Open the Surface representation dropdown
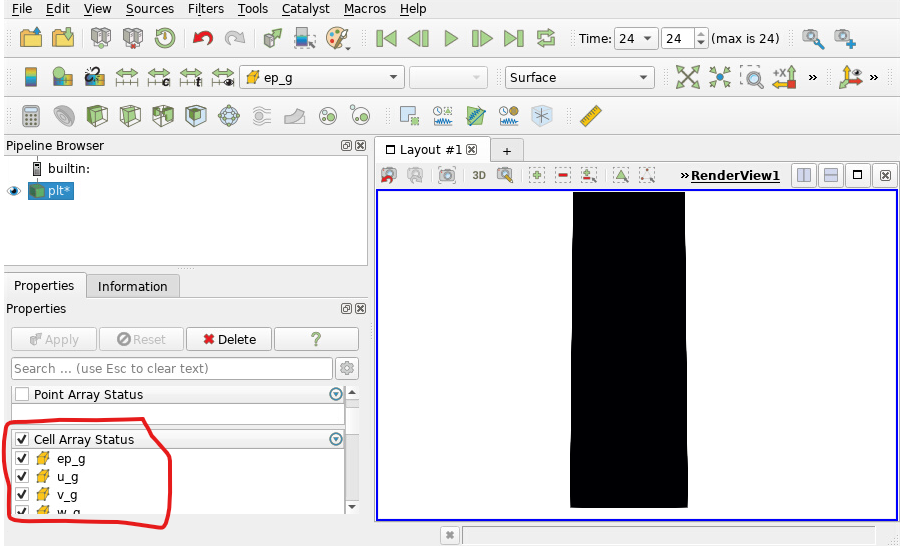Viewport: 900px width, 546px height. click(580, 78)
